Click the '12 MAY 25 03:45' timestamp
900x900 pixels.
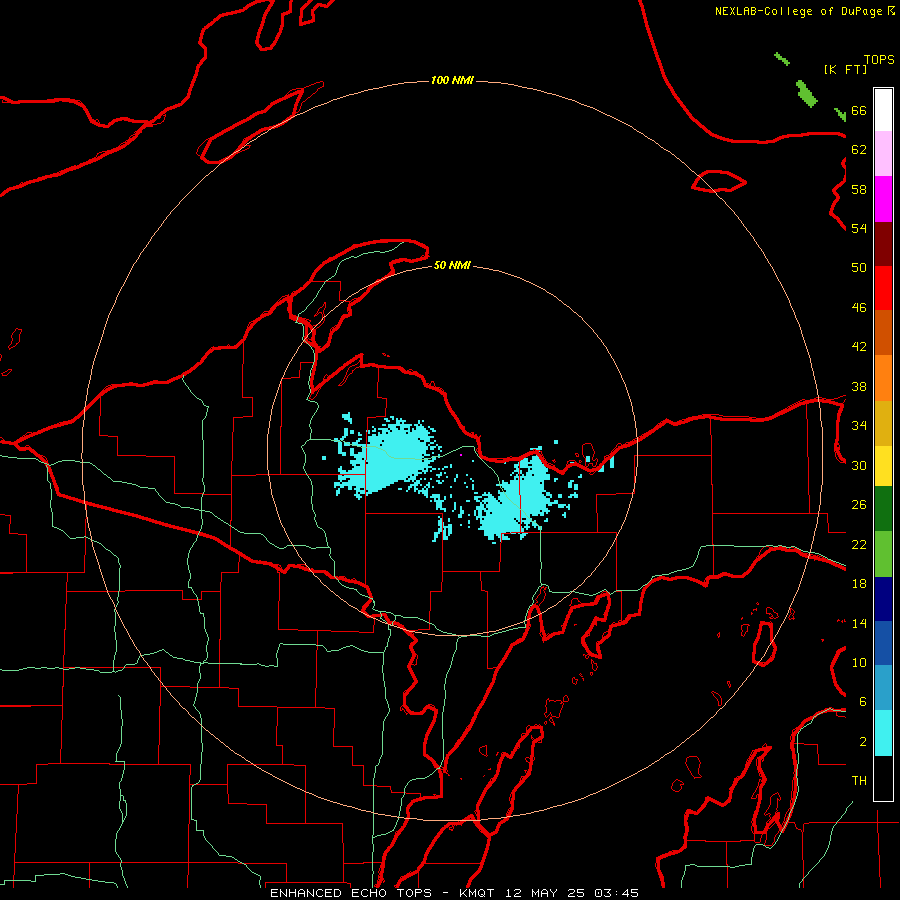pyautogui.click(x=572, y=893)
